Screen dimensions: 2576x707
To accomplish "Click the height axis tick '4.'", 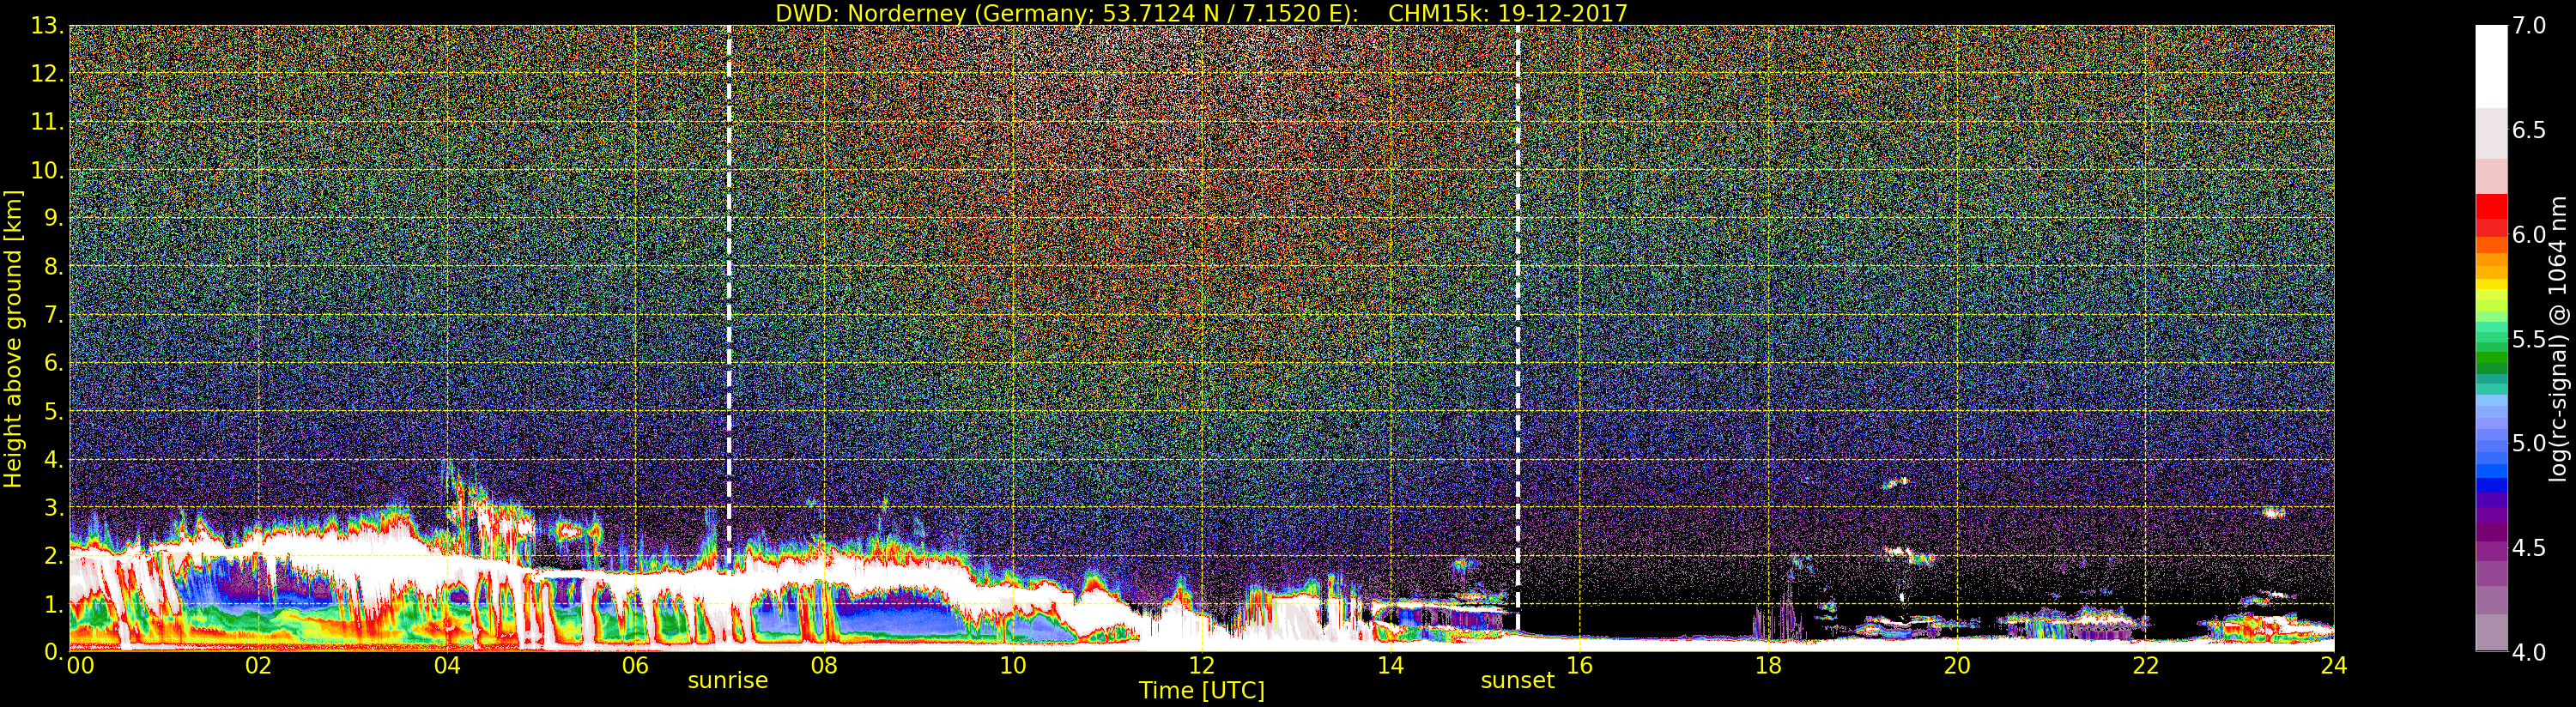I will [53, 459].
